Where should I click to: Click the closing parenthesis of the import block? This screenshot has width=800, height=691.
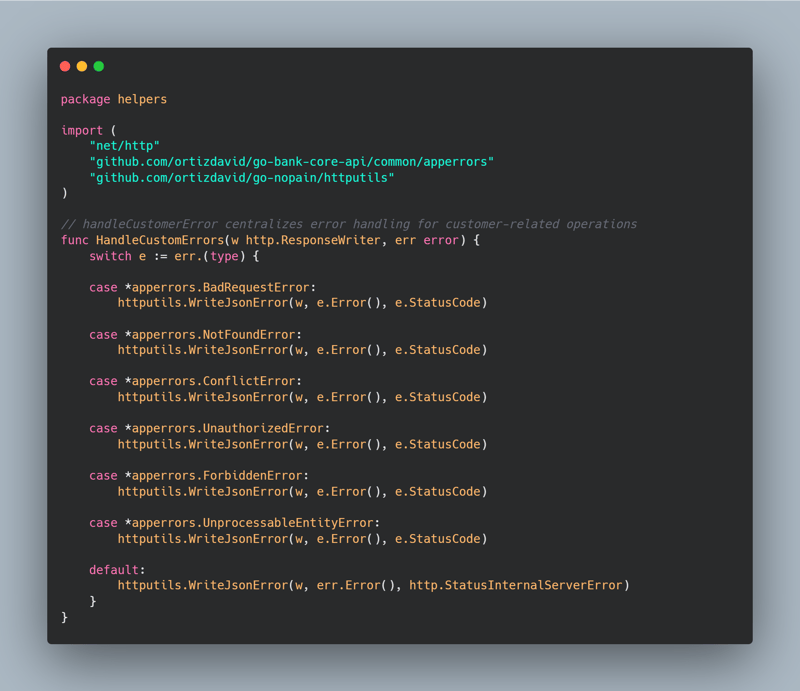[64, 193]
